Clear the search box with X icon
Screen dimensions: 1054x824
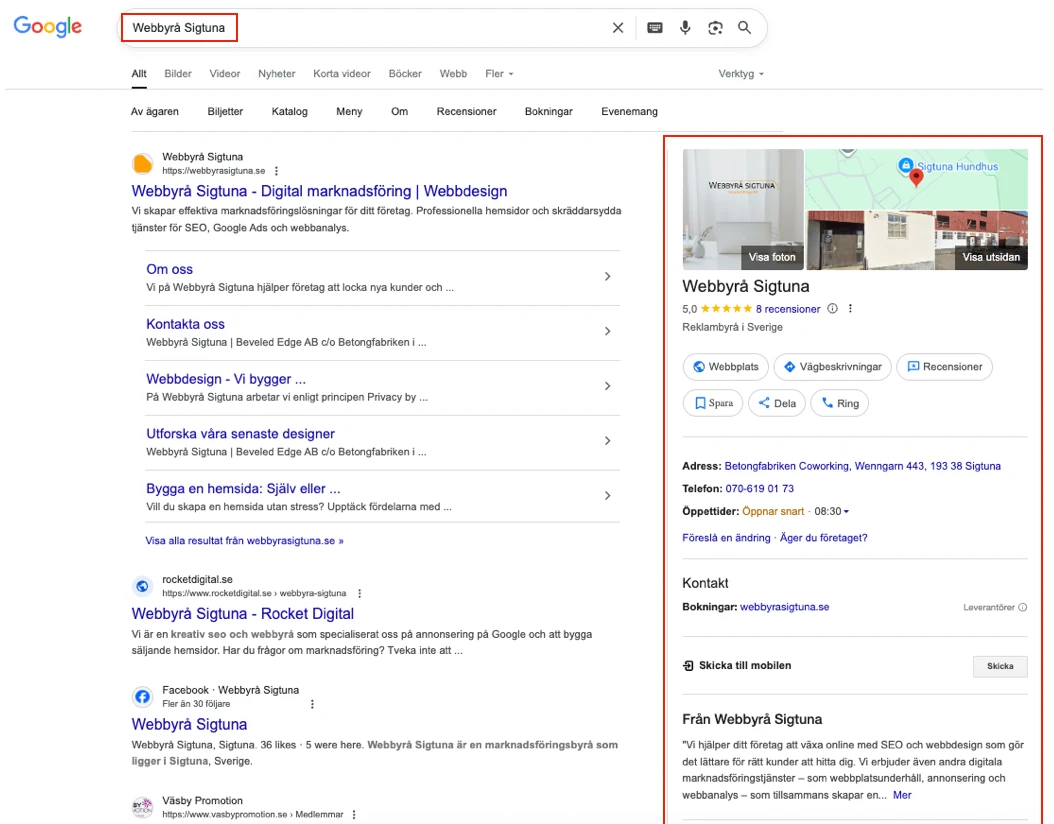[x=618, y=28]
